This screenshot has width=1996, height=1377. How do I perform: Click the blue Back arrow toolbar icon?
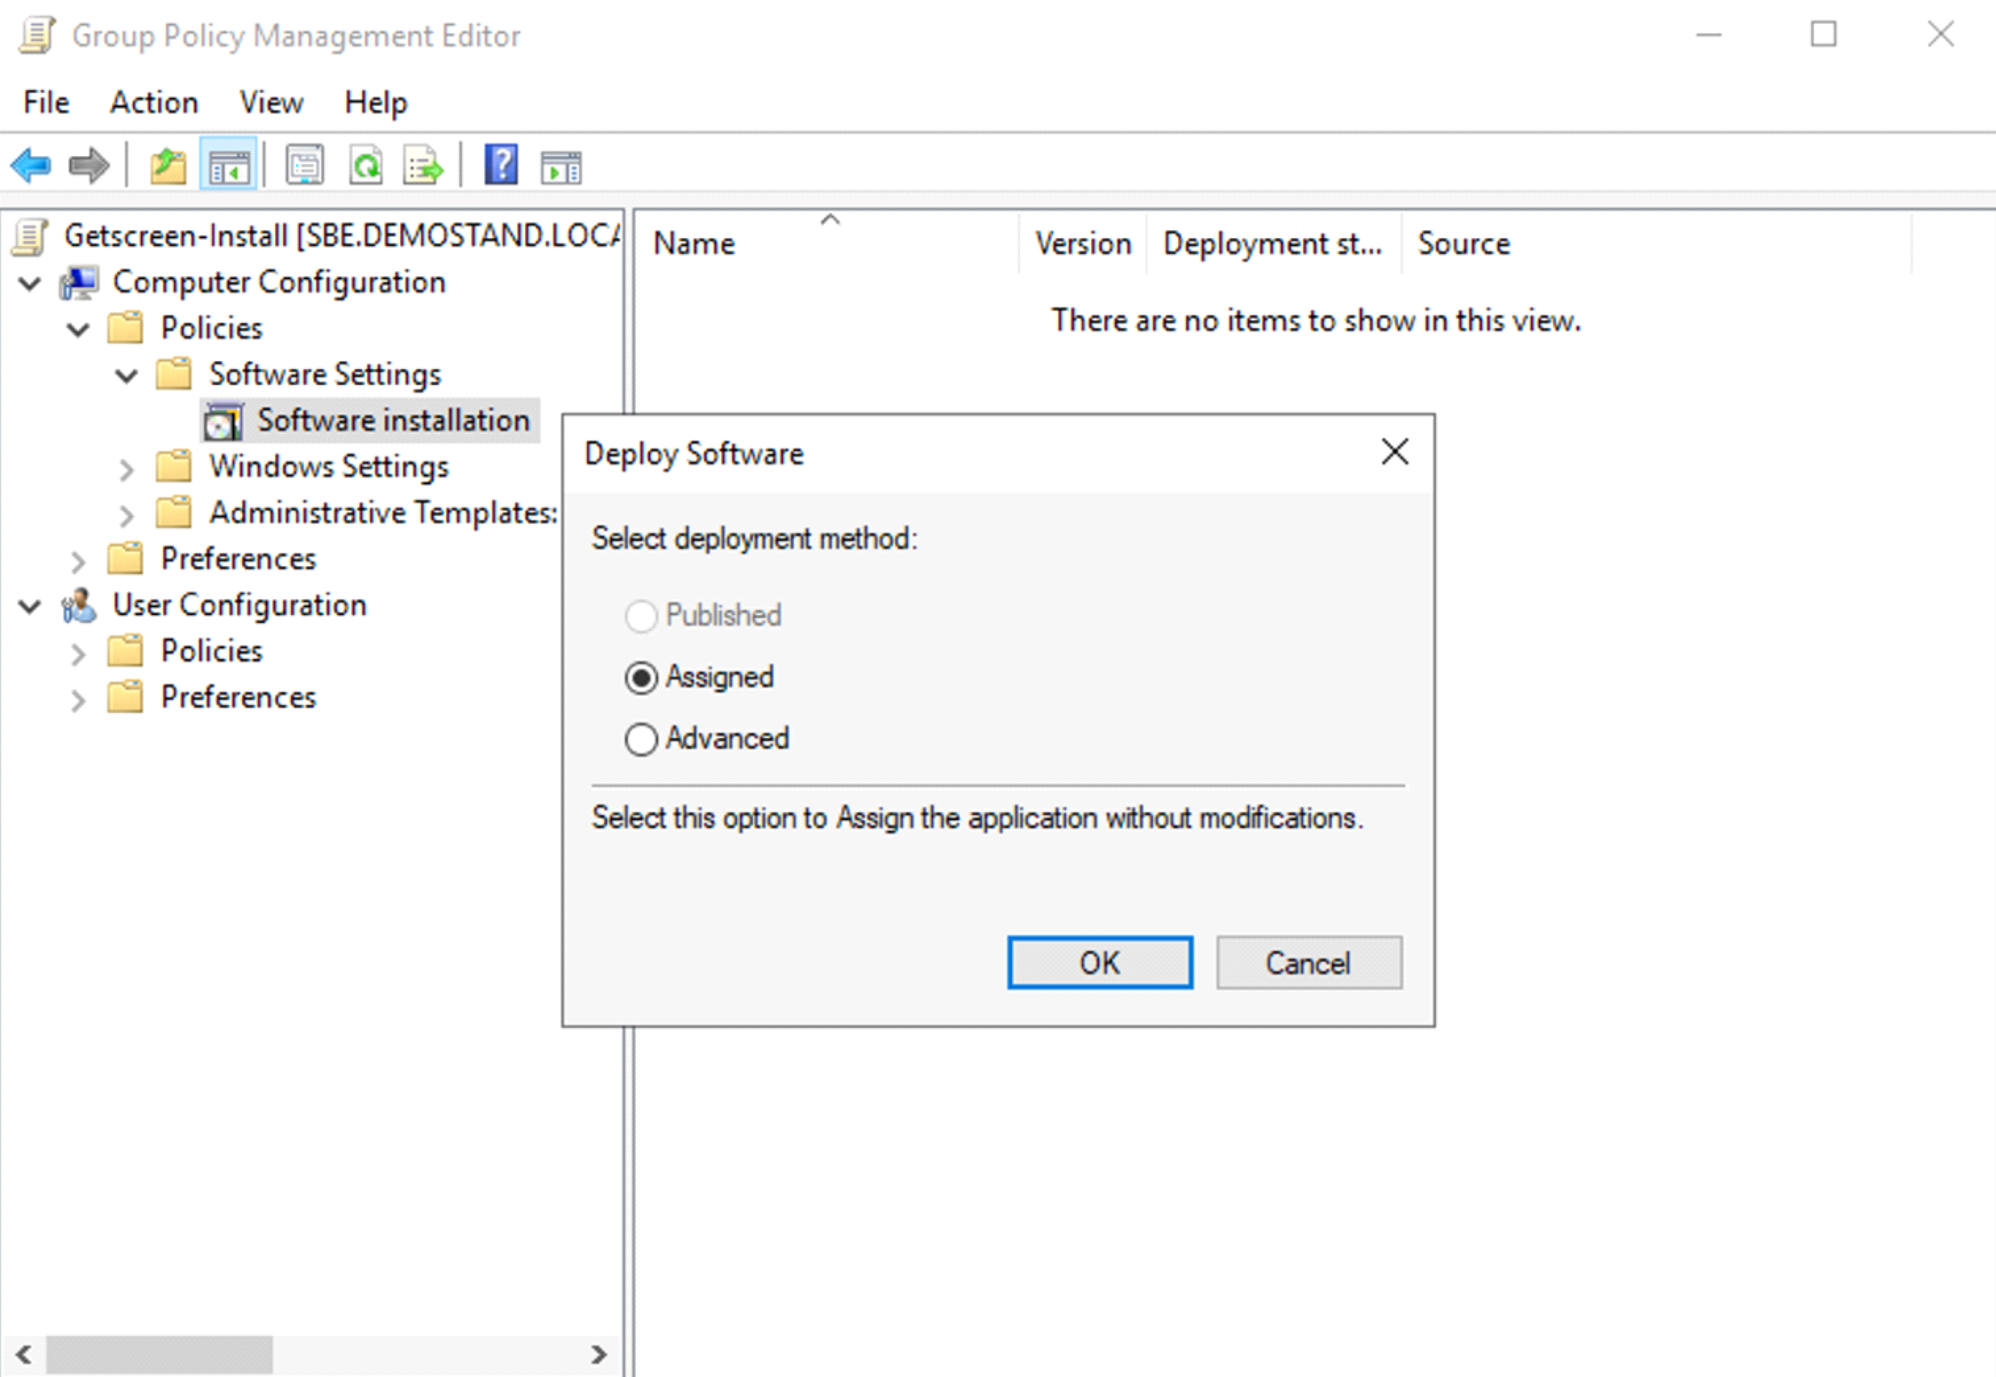32,165
